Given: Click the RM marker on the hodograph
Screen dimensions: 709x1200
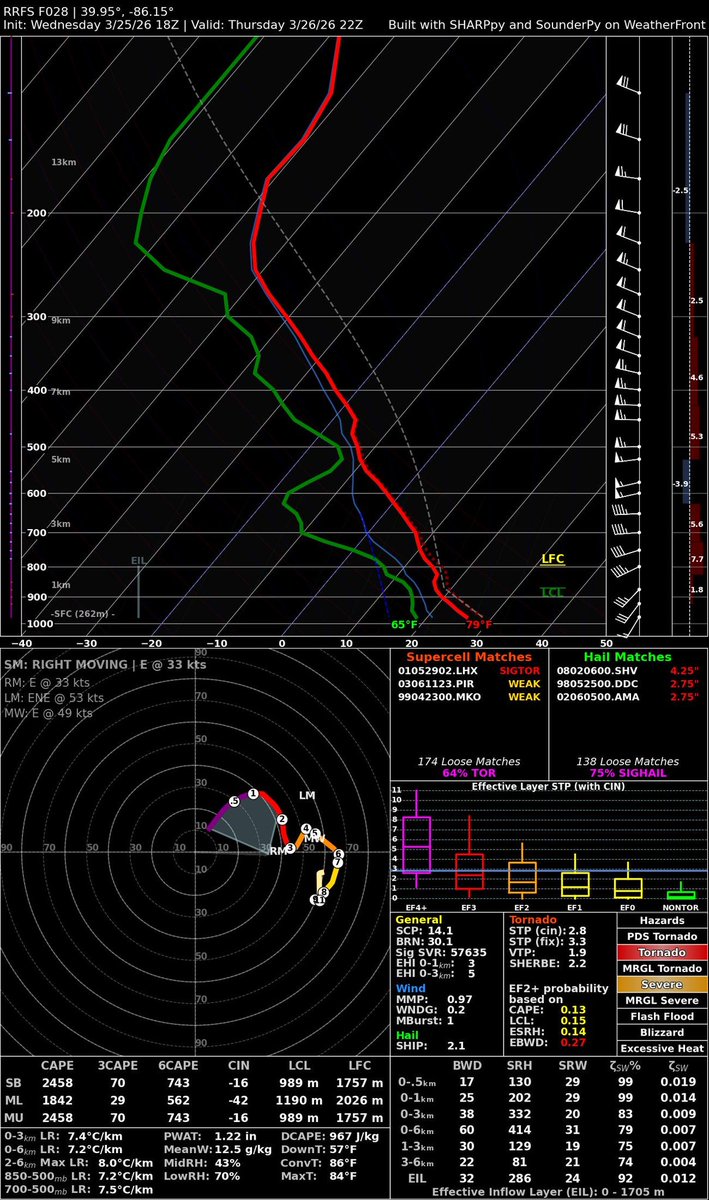Looking at the screenshot, I should click(276, 851).
